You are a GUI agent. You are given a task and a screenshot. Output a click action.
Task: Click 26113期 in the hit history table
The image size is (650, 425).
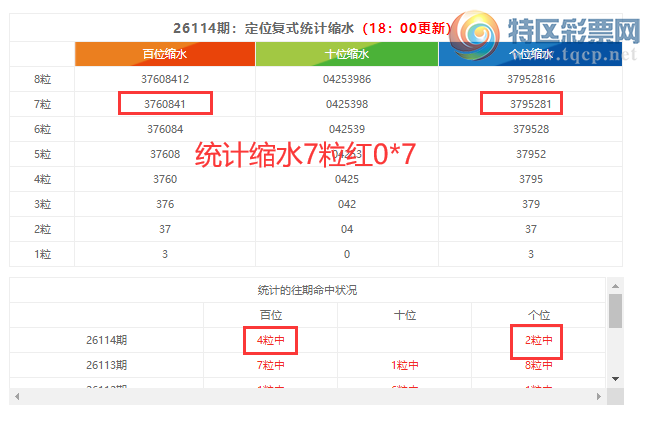[x=107, y=365]
